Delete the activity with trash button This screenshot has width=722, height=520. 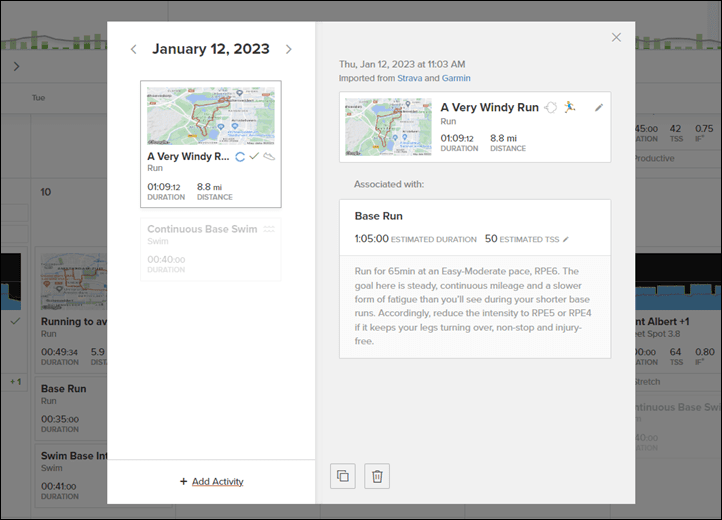(x=377, y=476)
